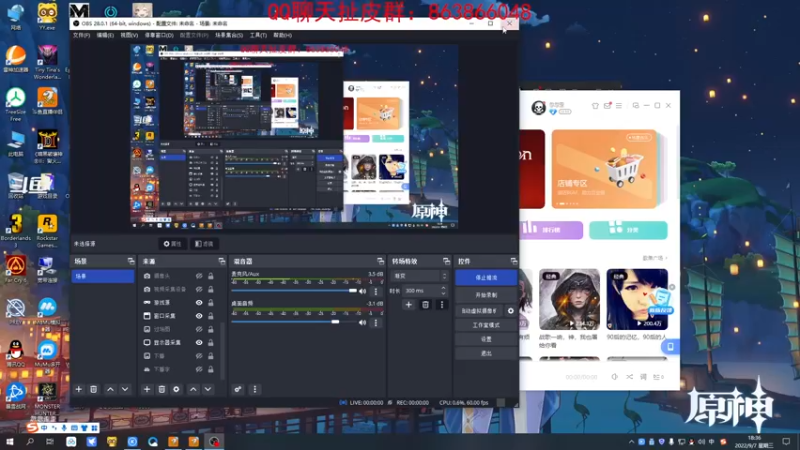This screenshot has width=800, height=450.
Task: Open main menu icon in music player
Action: pos(619,106)
